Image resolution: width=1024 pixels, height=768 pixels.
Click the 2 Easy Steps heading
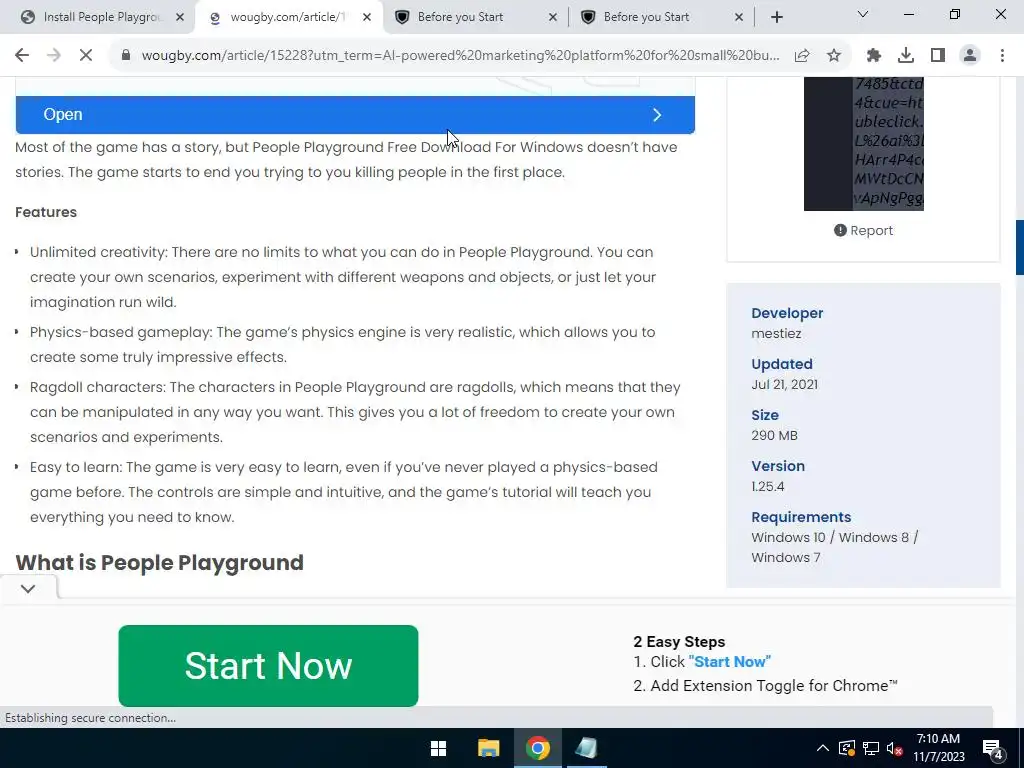tap(679, 641)
